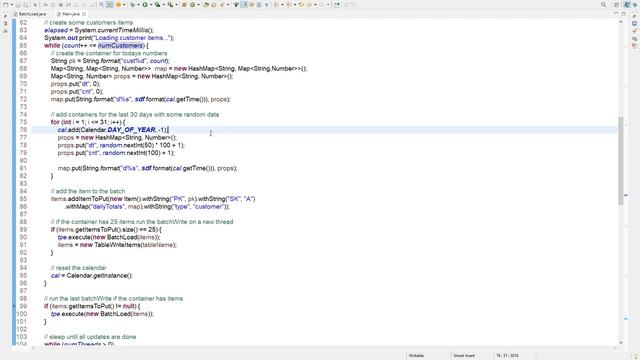Image resolution: width=640 pixels, height=360 pixels.
Task: Click the Back navigation arrow icon
Action: 309,4
